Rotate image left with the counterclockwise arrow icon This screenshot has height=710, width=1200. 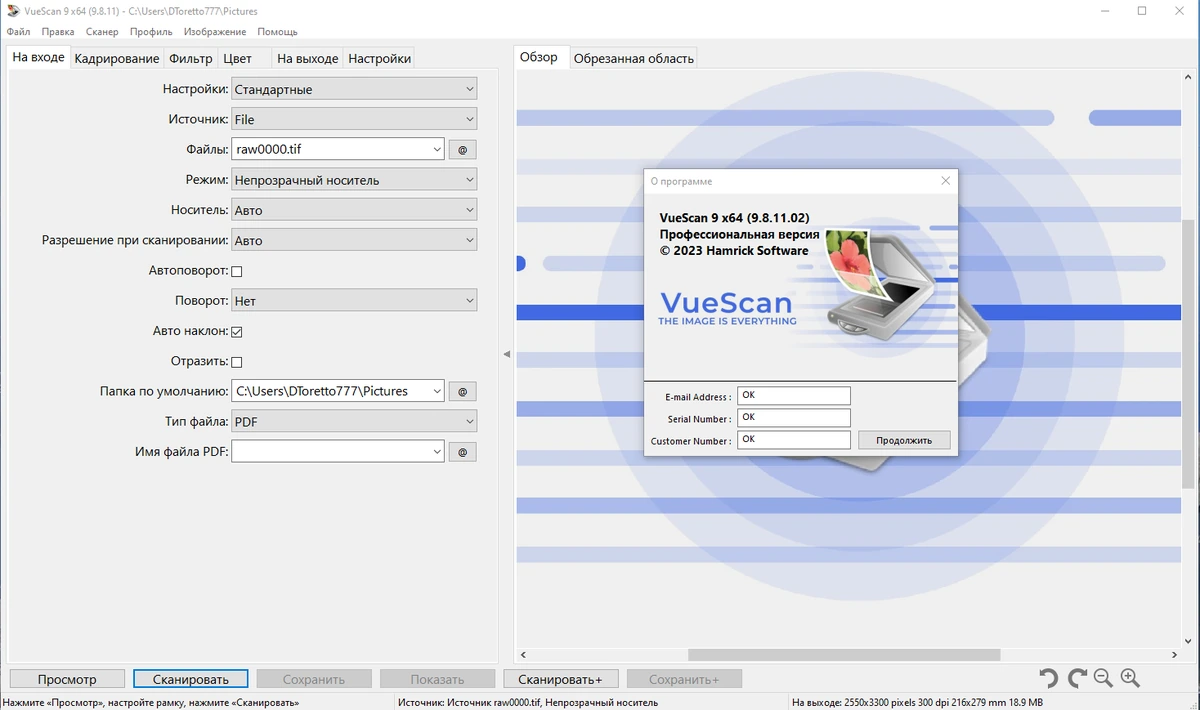(1048, 678)
